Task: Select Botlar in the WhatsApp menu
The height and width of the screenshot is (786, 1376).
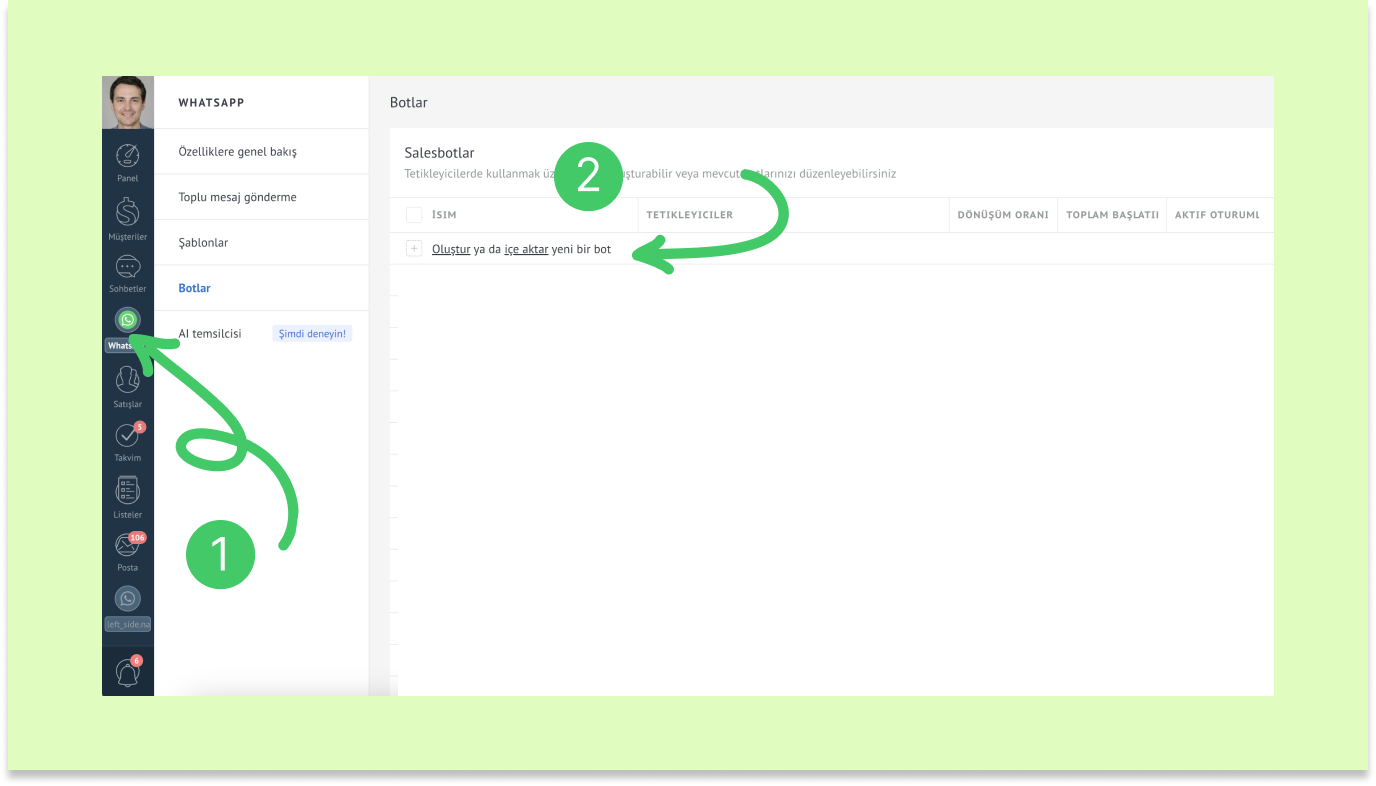Action: click(x=194, y=288)
